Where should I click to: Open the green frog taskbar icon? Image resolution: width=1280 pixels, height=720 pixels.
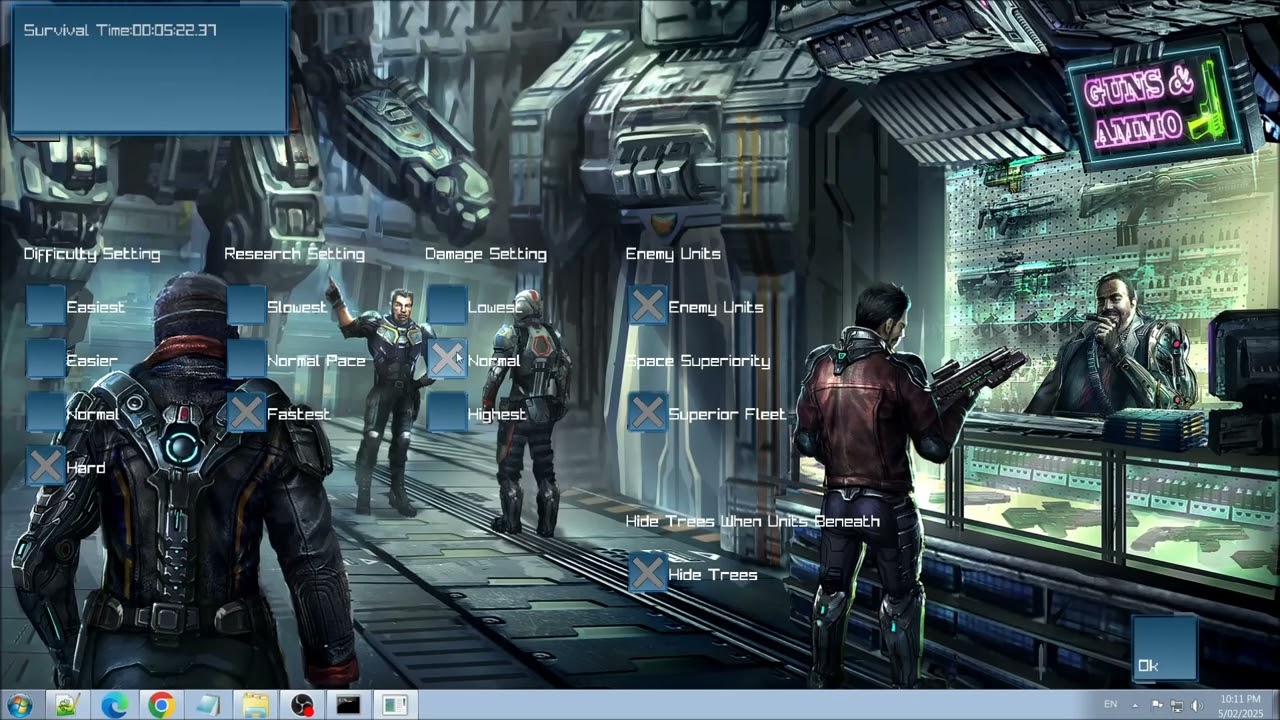pyautogui.click(x=67, y=705)
